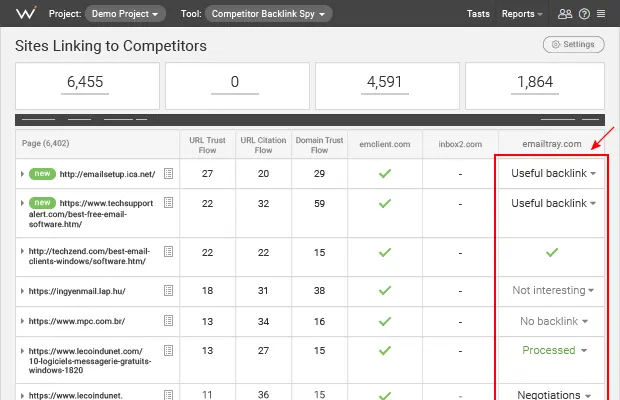Open the lecoindunet.com 10-logiciels link
This screenshot has height=400, width=620.
pyautogui.click(x=90, y=360)
